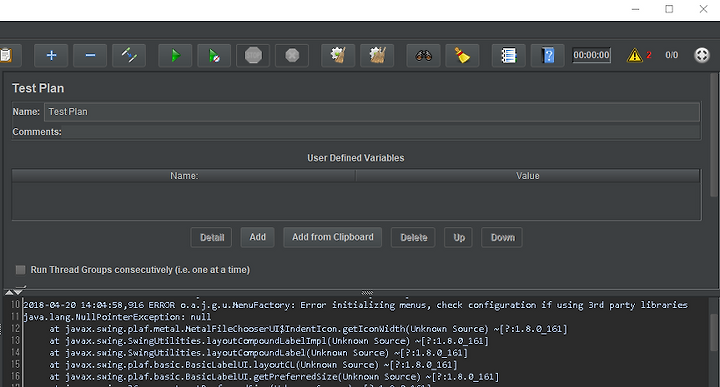Collapse all nodes with minus icon
The height and width of the screenshot is (387, 720).
[x=90, y=56]
